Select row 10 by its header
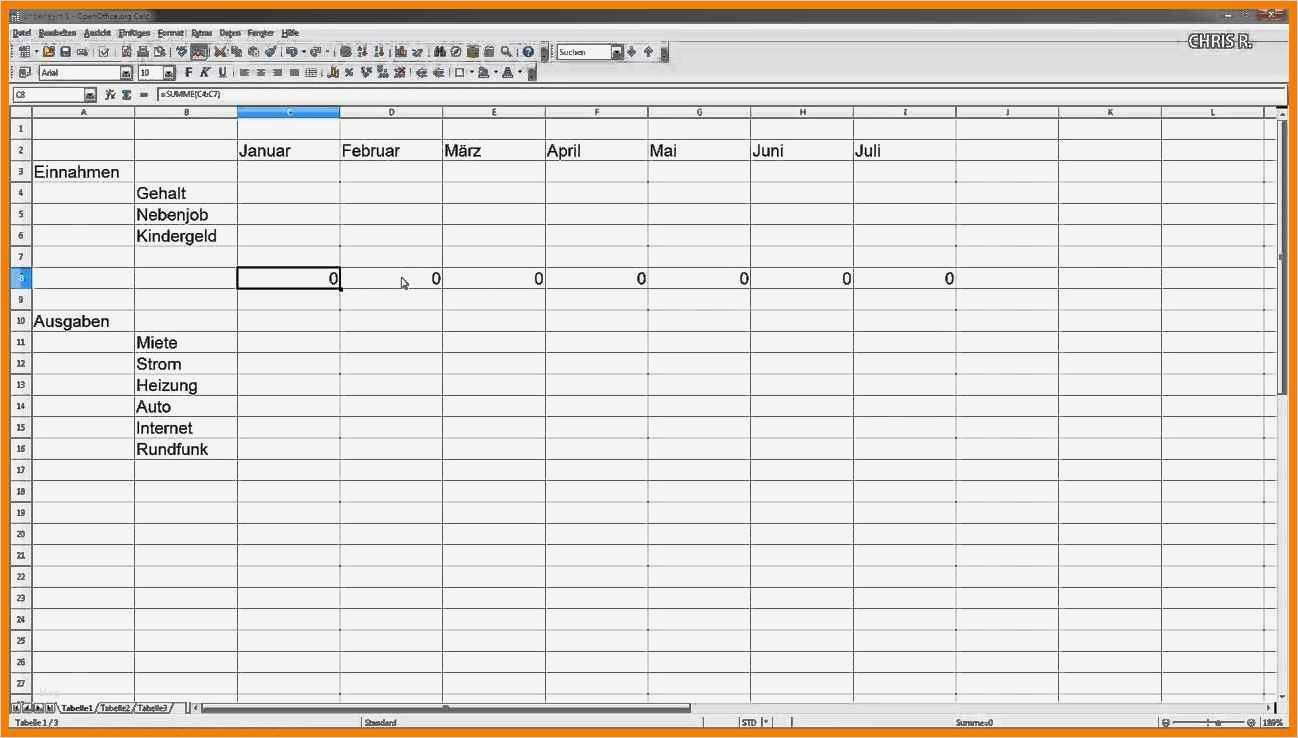1298x738 pixels. pos(21,321)
